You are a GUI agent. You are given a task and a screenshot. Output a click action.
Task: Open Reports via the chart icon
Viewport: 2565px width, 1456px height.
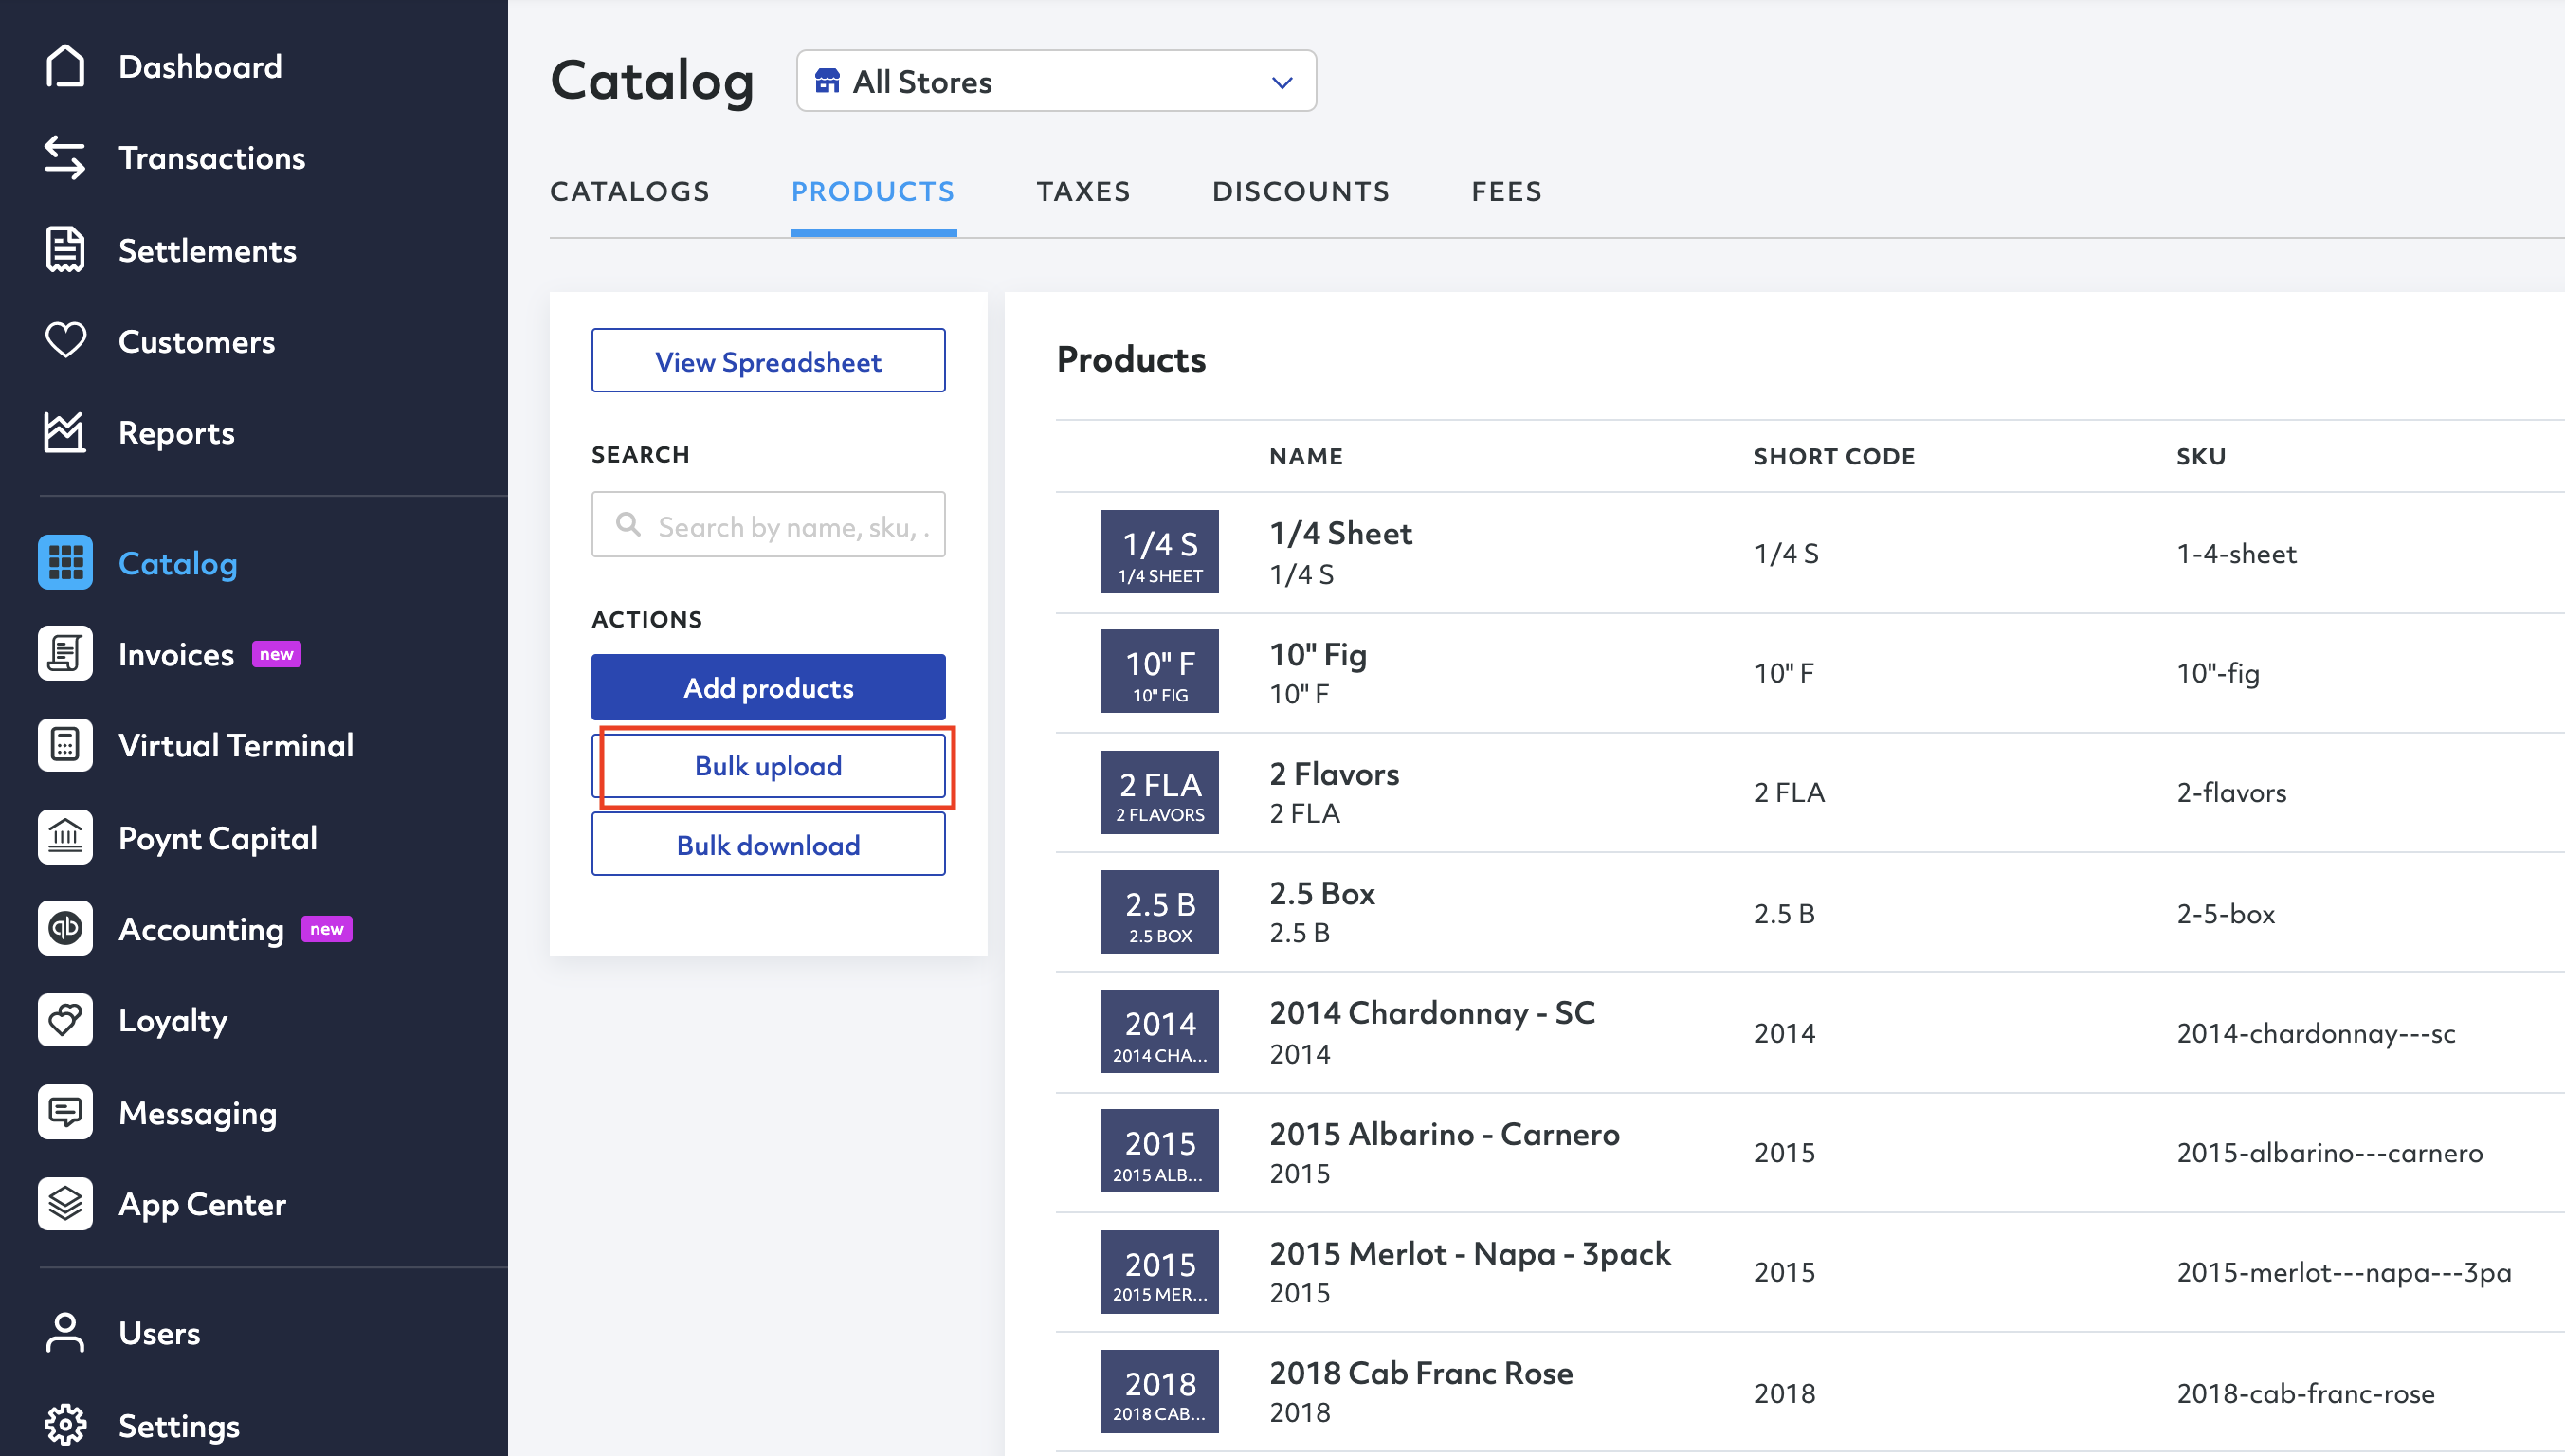click(x=65, y=433)
